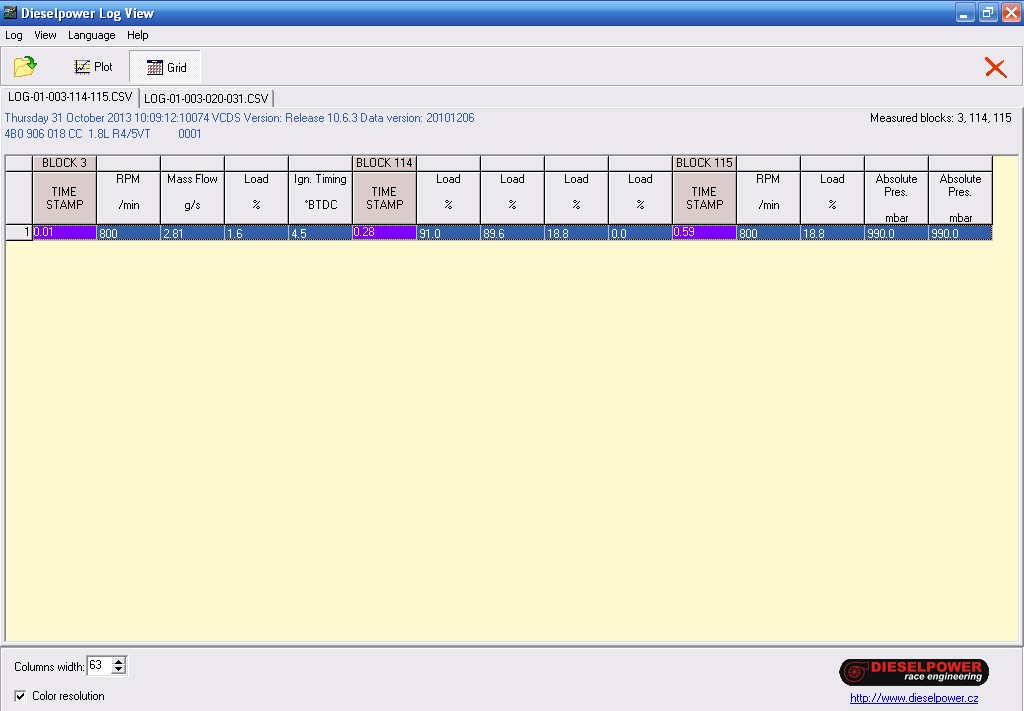
Task: Select Load value 0.0
Action: pyautogui.click(x=640, y=232)
